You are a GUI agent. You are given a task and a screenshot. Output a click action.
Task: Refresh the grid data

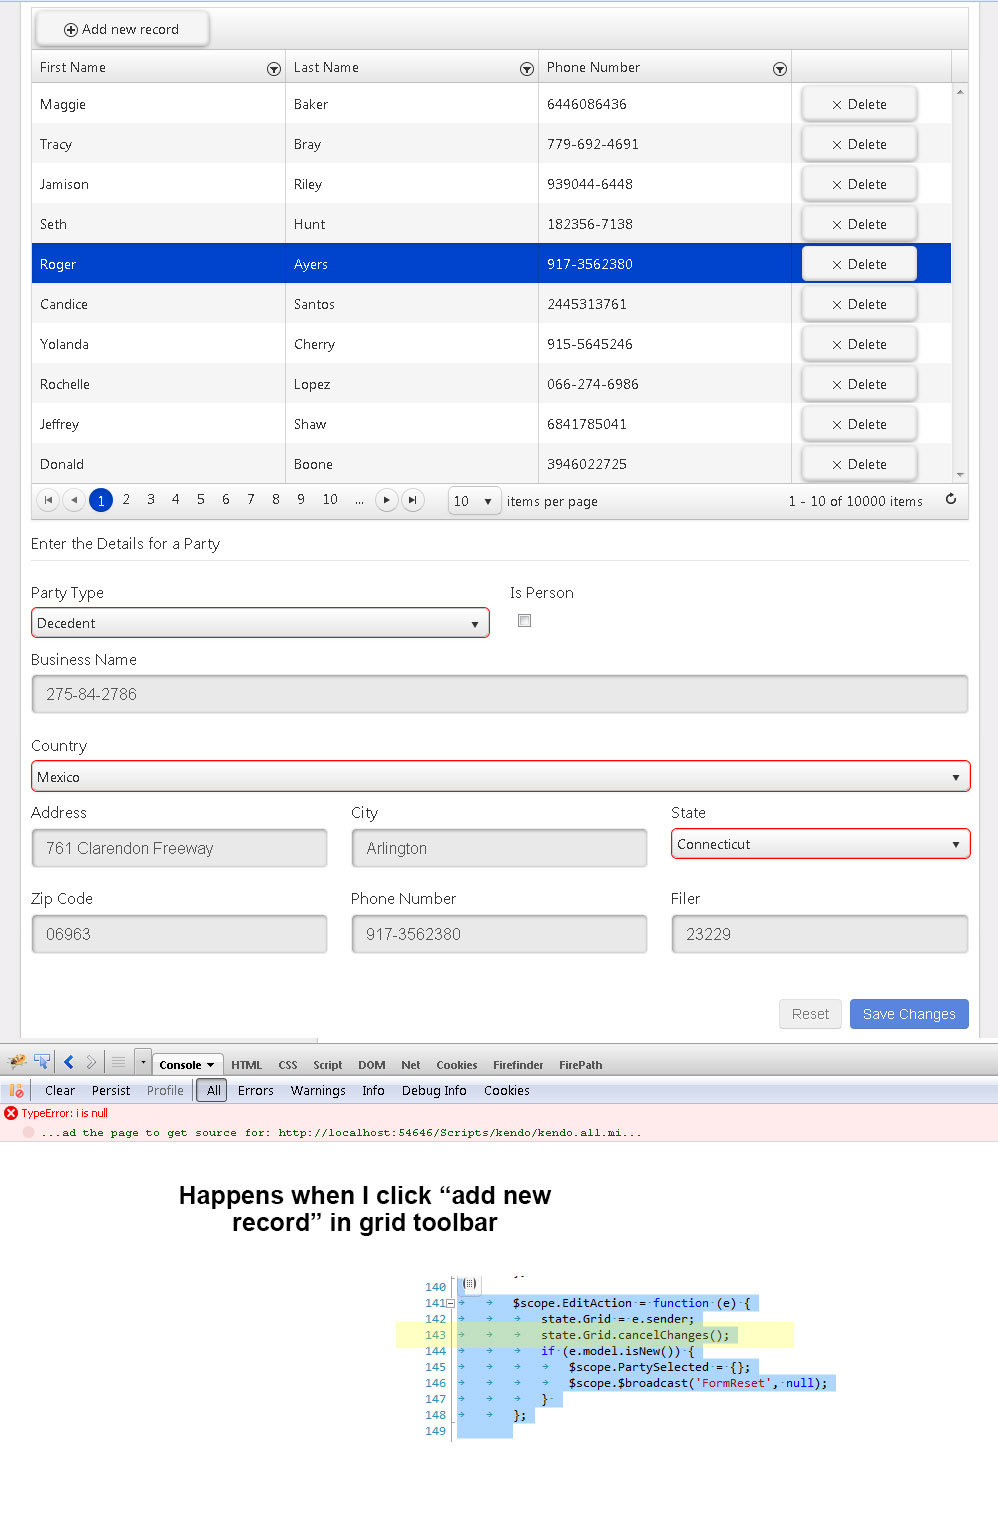[951, 499]
